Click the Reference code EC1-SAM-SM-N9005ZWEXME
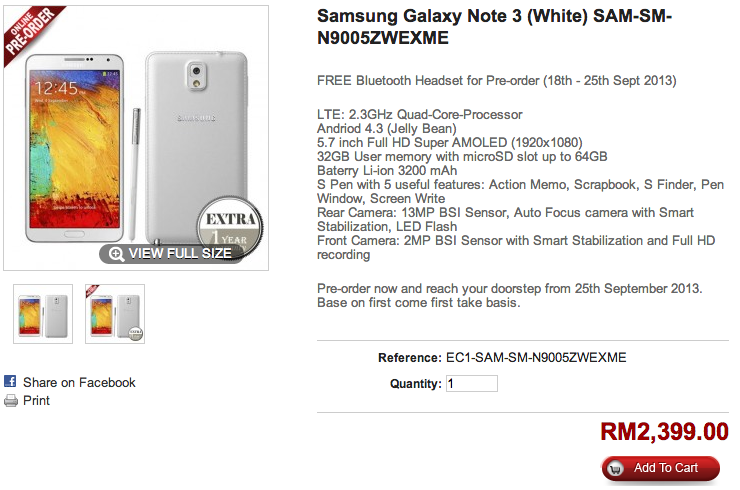 (x=538, y=358)
